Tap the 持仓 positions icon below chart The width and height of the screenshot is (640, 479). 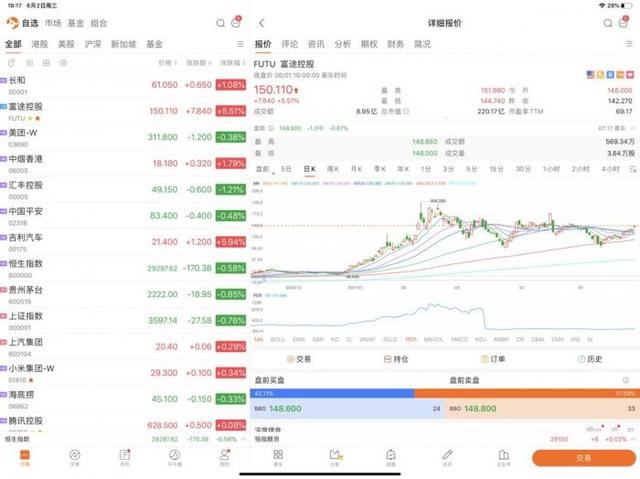pyautogui.click(x=387, y=359)
